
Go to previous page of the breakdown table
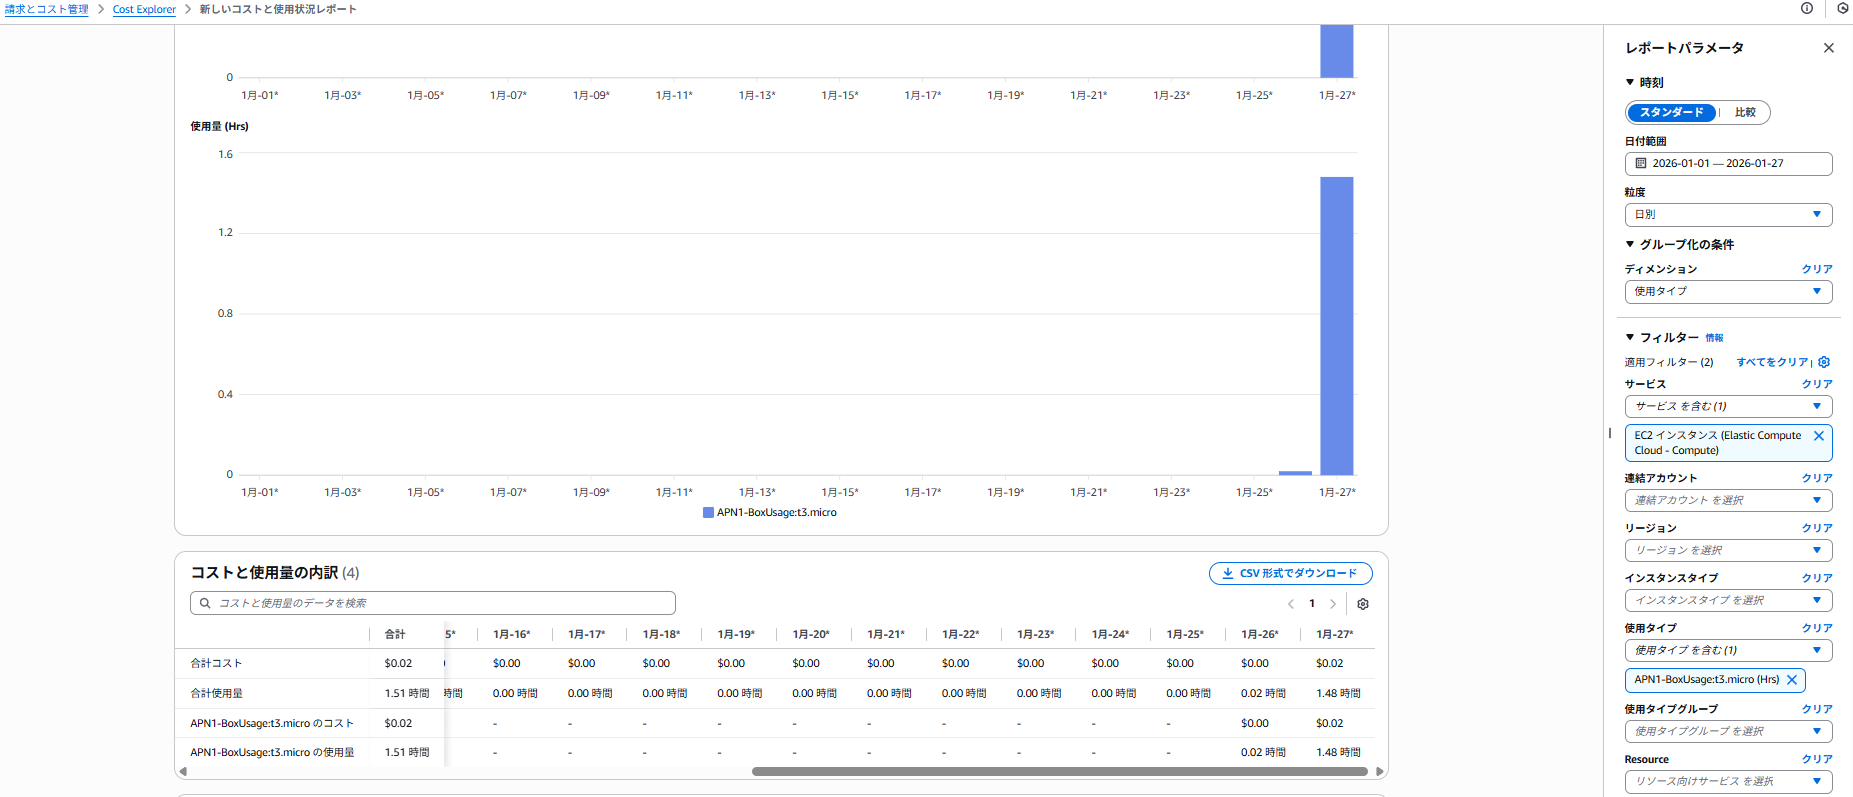pyautogui.click(x=1291, y=604)
